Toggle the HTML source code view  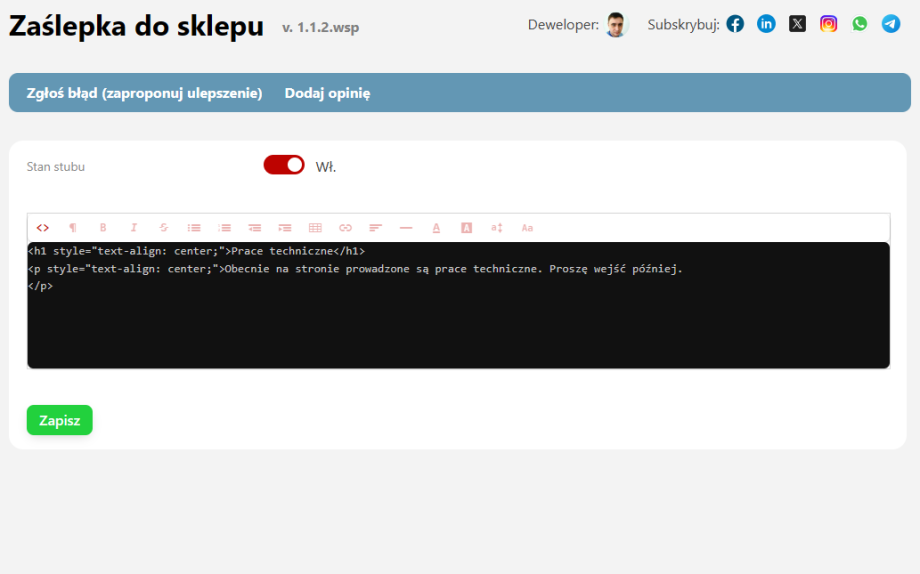click(x=42, y=228)
